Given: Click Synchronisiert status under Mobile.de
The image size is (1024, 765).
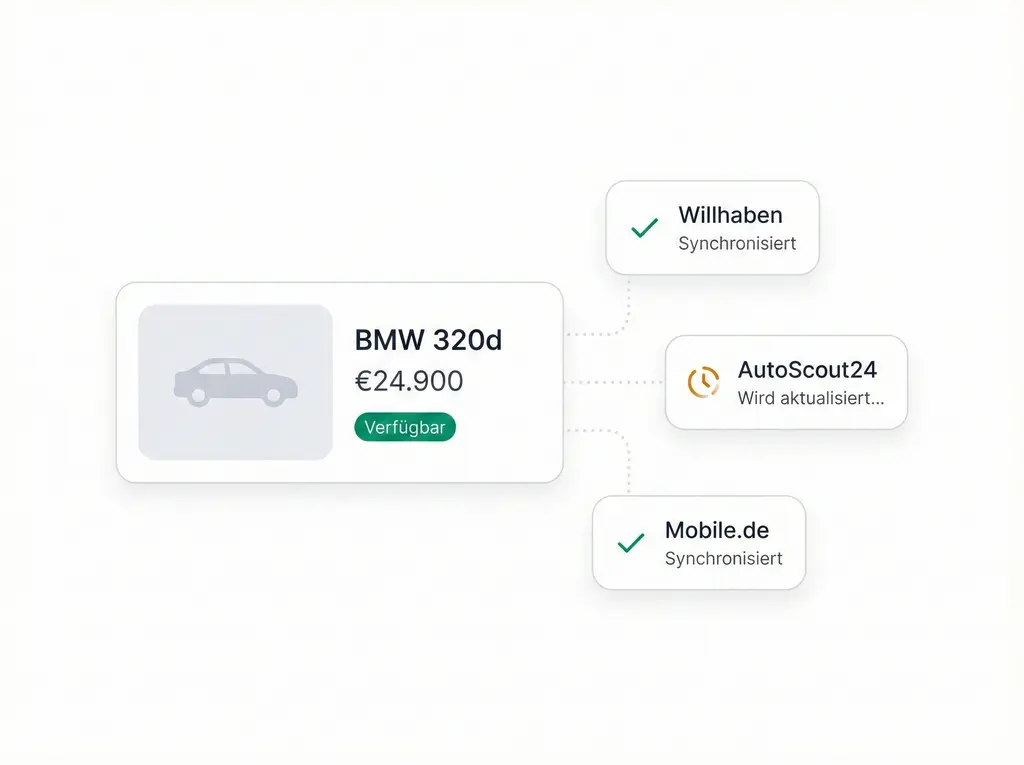Looking at the screenshot, I should (723, 558).
